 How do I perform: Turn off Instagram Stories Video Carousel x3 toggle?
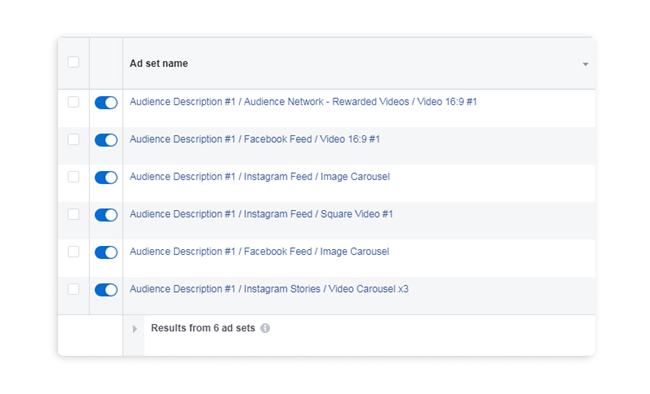pos(106,289)
